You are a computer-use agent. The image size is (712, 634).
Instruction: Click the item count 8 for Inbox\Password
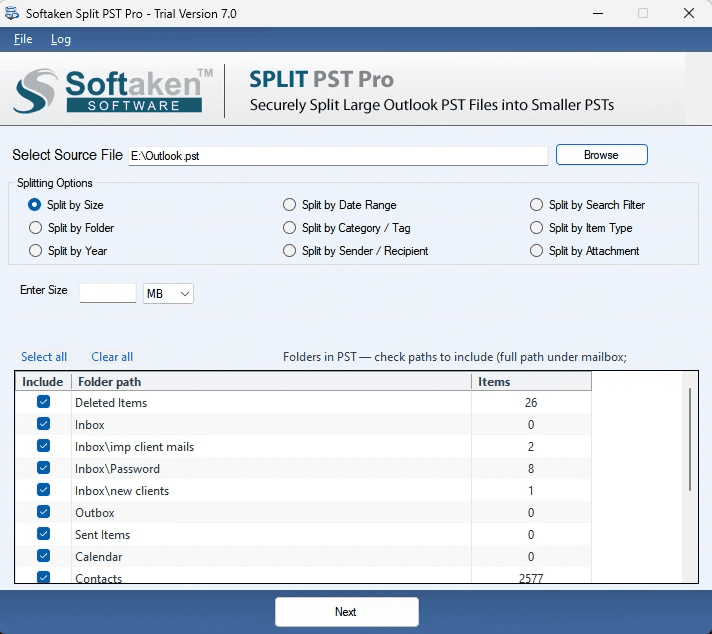pyautogui.click(x=531, y=469)
